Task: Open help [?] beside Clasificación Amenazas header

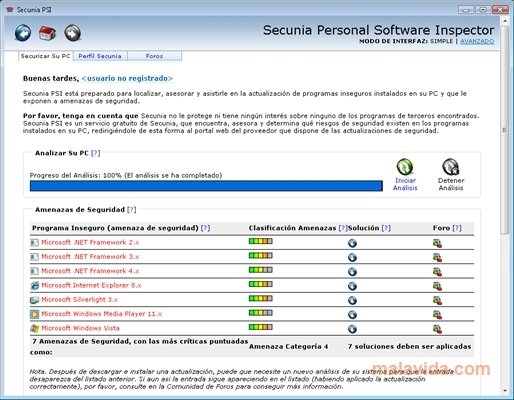Action: coord(343,228)
